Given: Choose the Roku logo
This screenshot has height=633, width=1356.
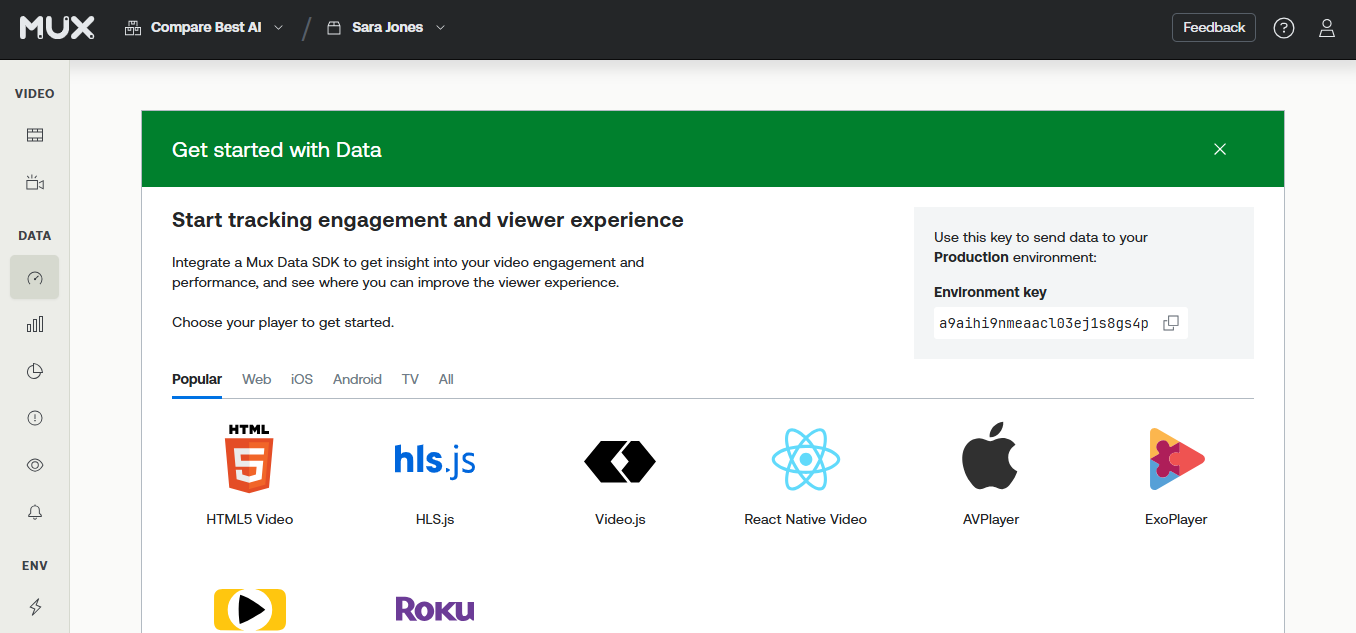Looking at the screenshot, I should point(435,609).
